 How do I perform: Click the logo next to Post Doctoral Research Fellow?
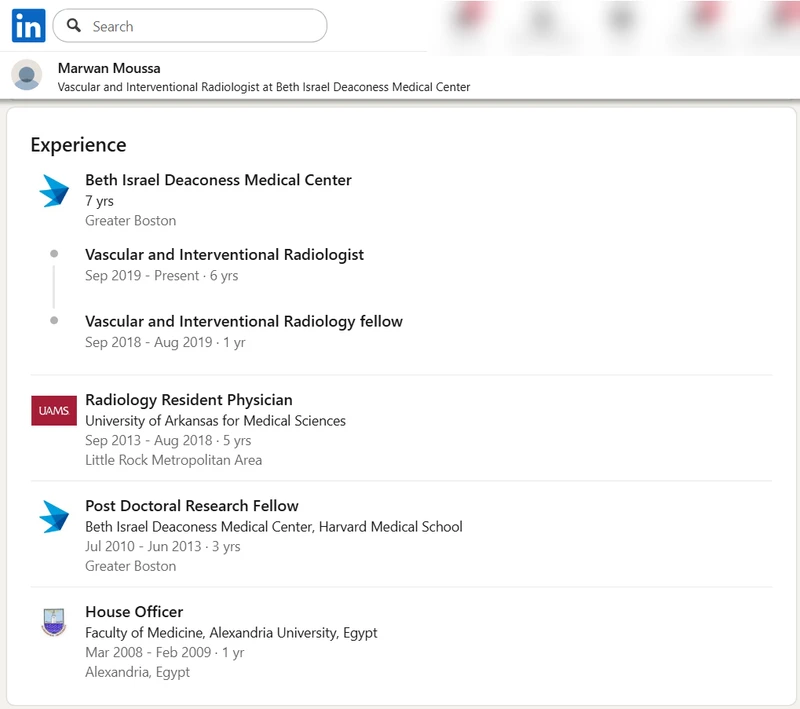pos(54,517)
